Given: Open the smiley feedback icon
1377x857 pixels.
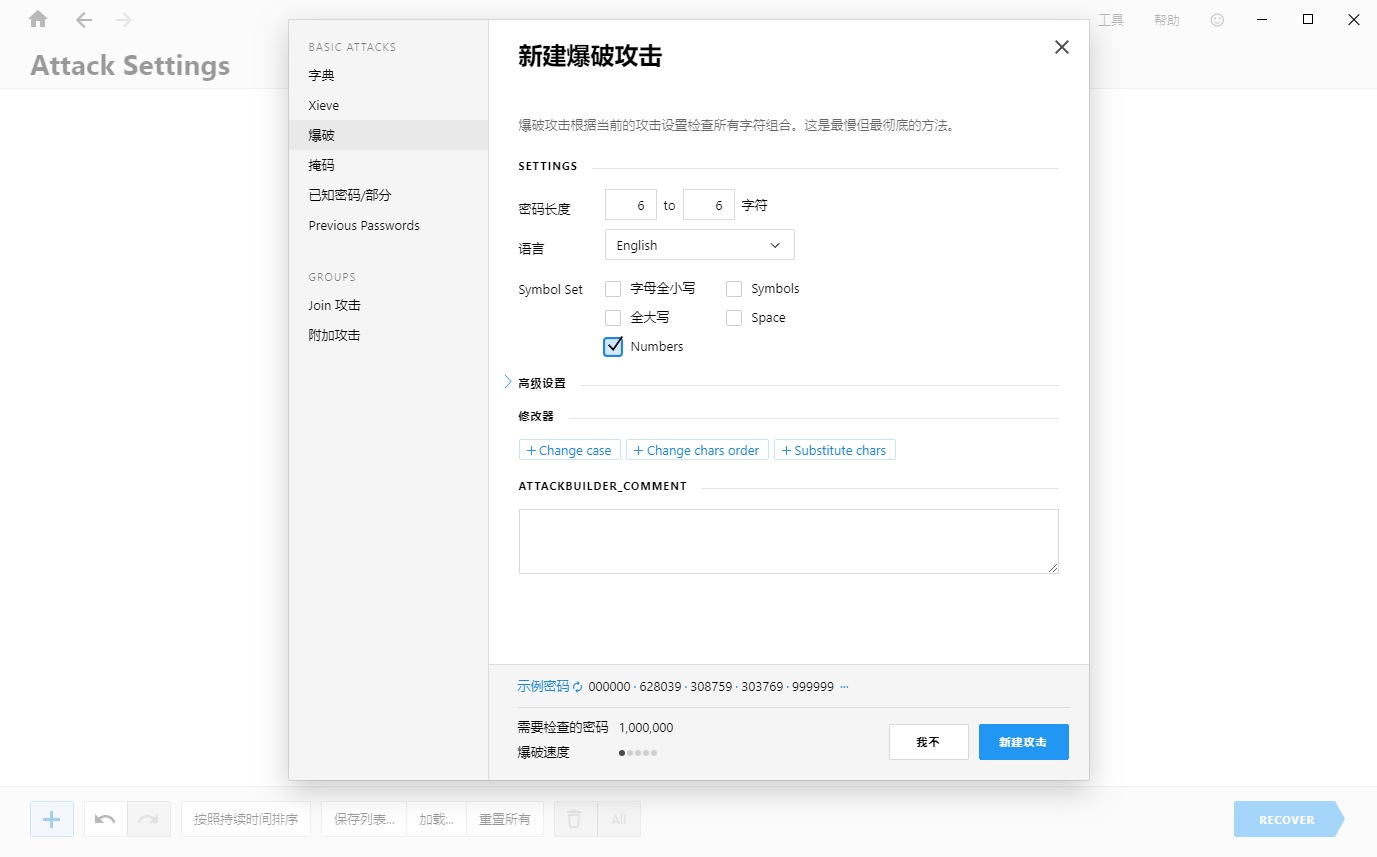Looking at the screenshot, I should [x=1217, y=19].
